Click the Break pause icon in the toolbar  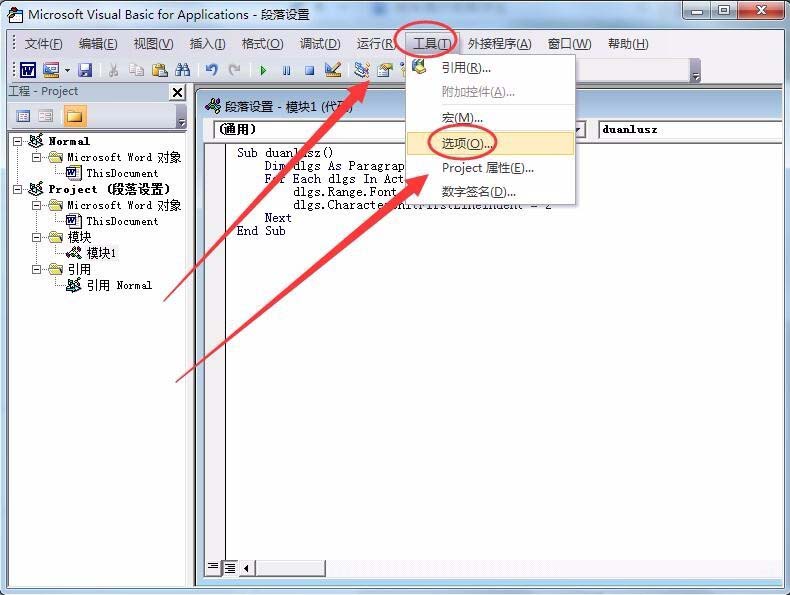(286, 71)
